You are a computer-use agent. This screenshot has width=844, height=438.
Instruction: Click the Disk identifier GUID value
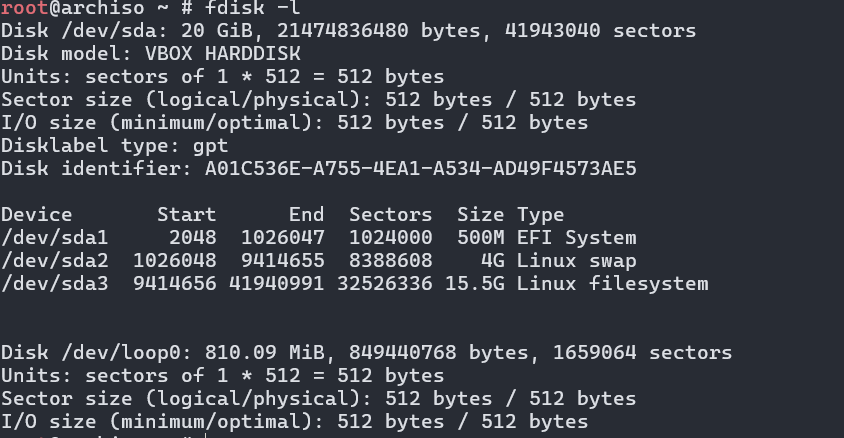pos(420,168)
